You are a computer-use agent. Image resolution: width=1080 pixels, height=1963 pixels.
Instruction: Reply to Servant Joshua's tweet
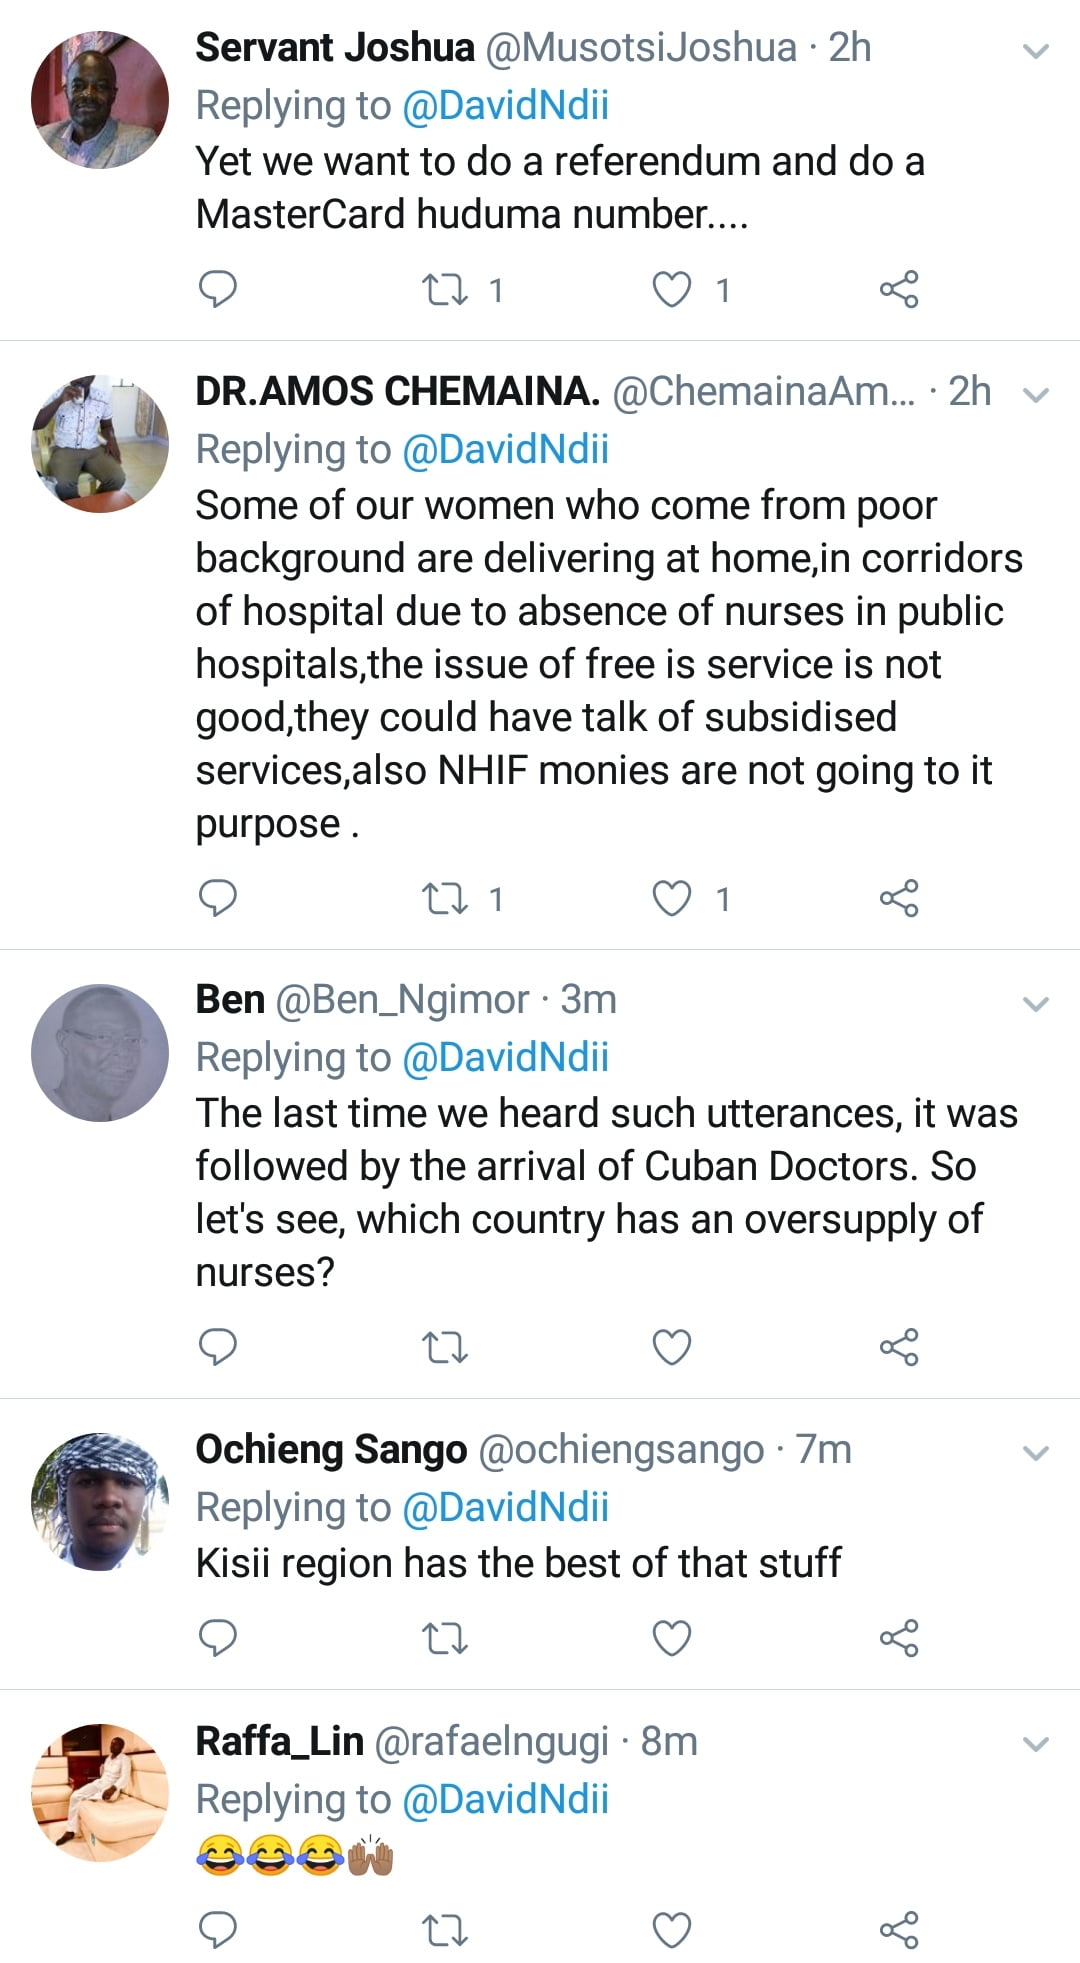click(x=218, y=289)
